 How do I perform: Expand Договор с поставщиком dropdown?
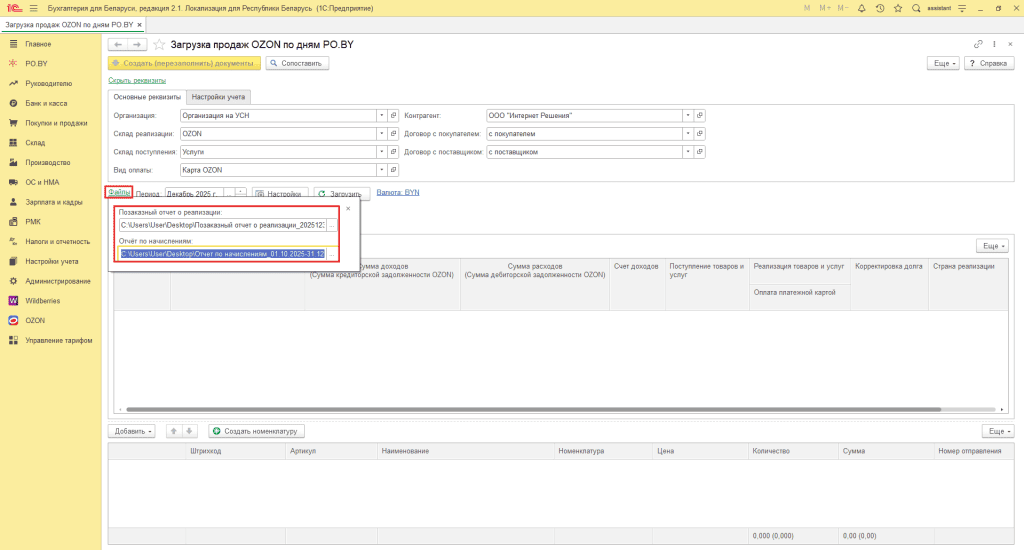point(688,152)
